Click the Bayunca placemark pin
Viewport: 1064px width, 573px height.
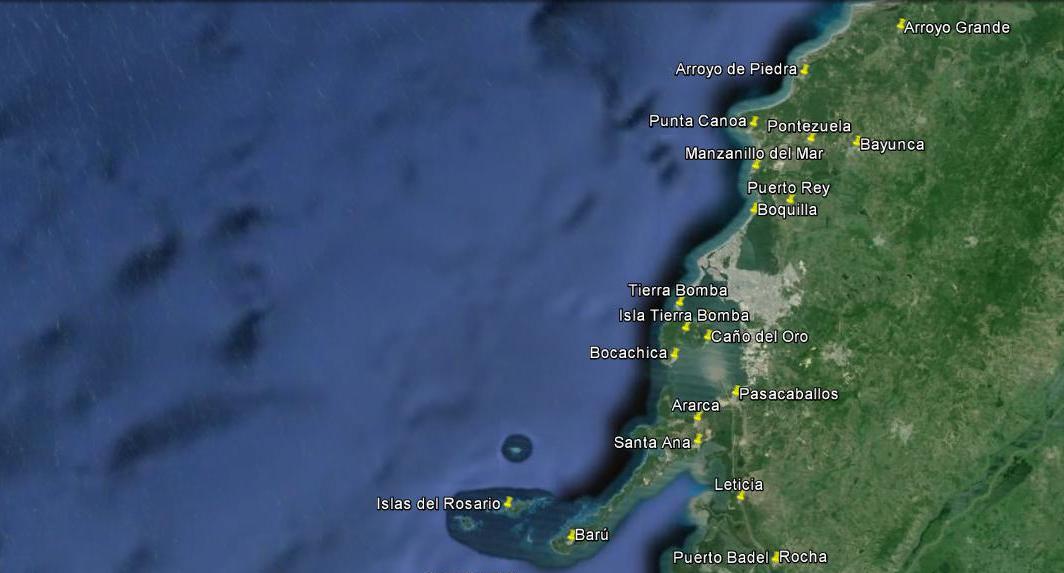coord(857,141)
